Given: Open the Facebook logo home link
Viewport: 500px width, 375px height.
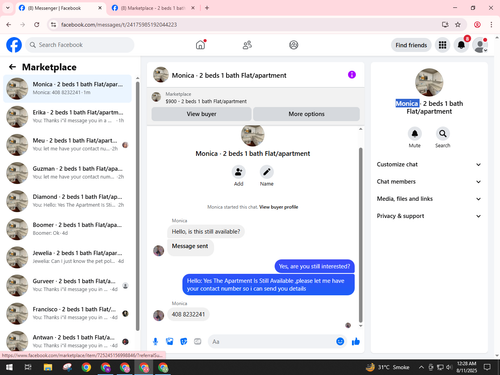Looking at the screenshot, I should pos(14,45).
